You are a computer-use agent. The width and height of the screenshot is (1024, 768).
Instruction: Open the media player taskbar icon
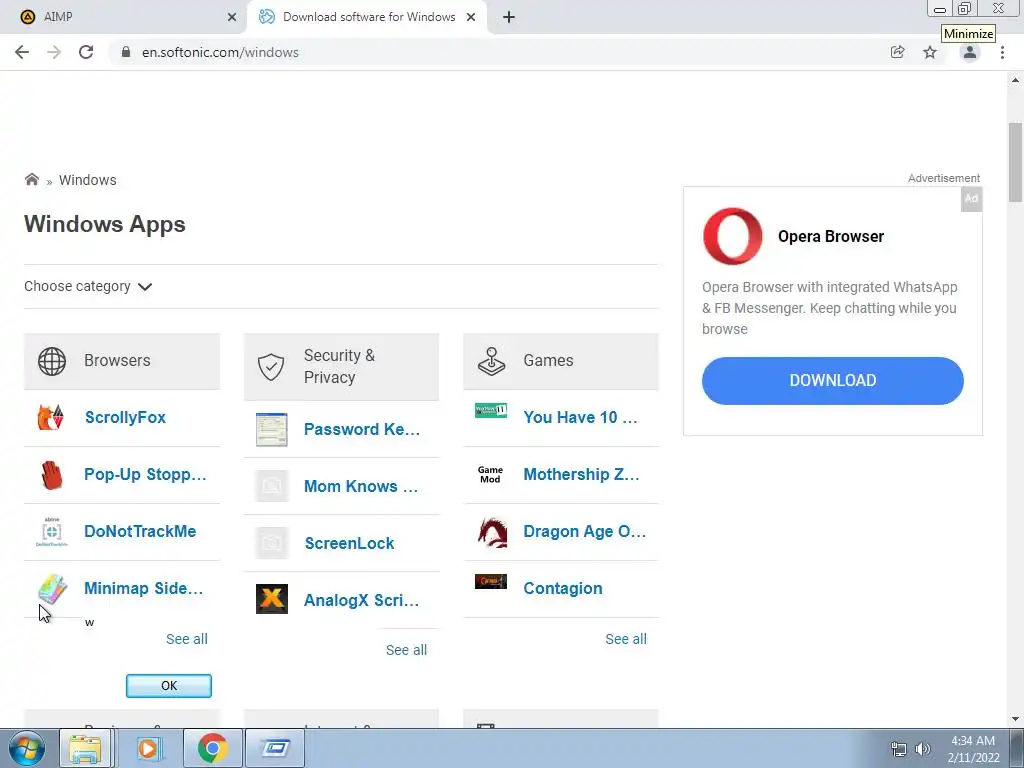pyautogui.click(x=148, y=748)
